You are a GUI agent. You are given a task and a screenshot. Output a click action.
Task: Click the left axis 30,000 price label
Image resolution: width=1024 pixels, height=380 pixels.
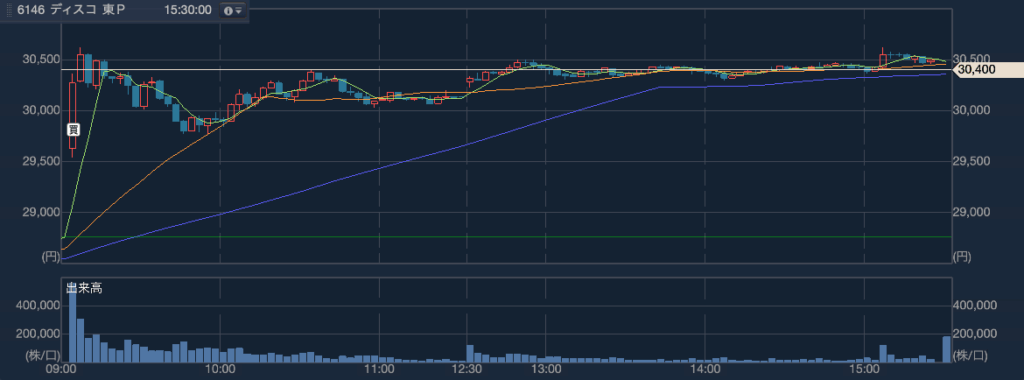coord(40,110)
